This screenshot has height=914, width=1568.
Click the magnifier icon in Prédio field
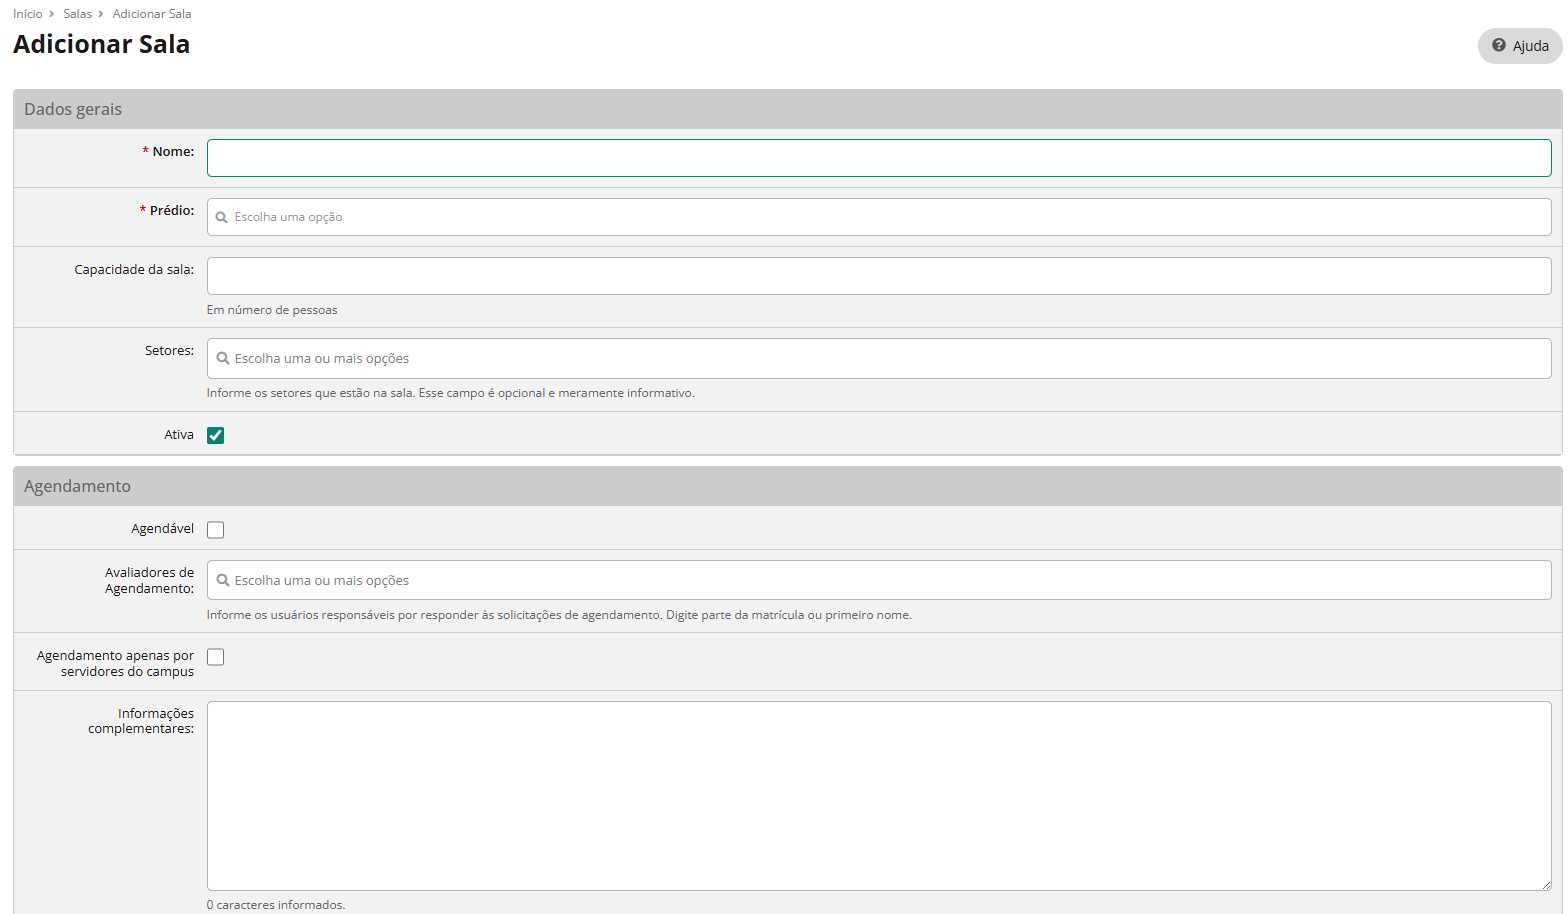[x=222, y=217]
